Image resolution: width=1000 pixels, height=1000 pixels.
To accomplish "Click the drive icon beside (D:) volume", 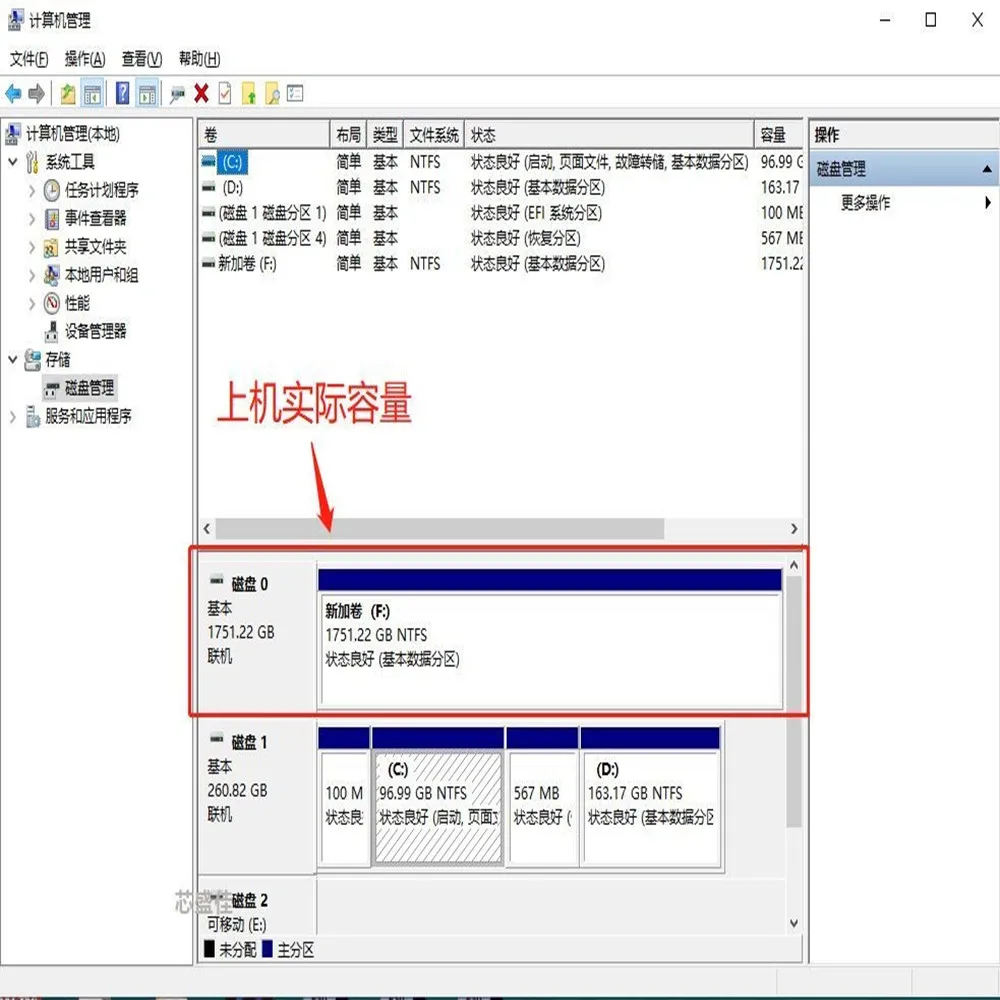I will tap(208, 188).
